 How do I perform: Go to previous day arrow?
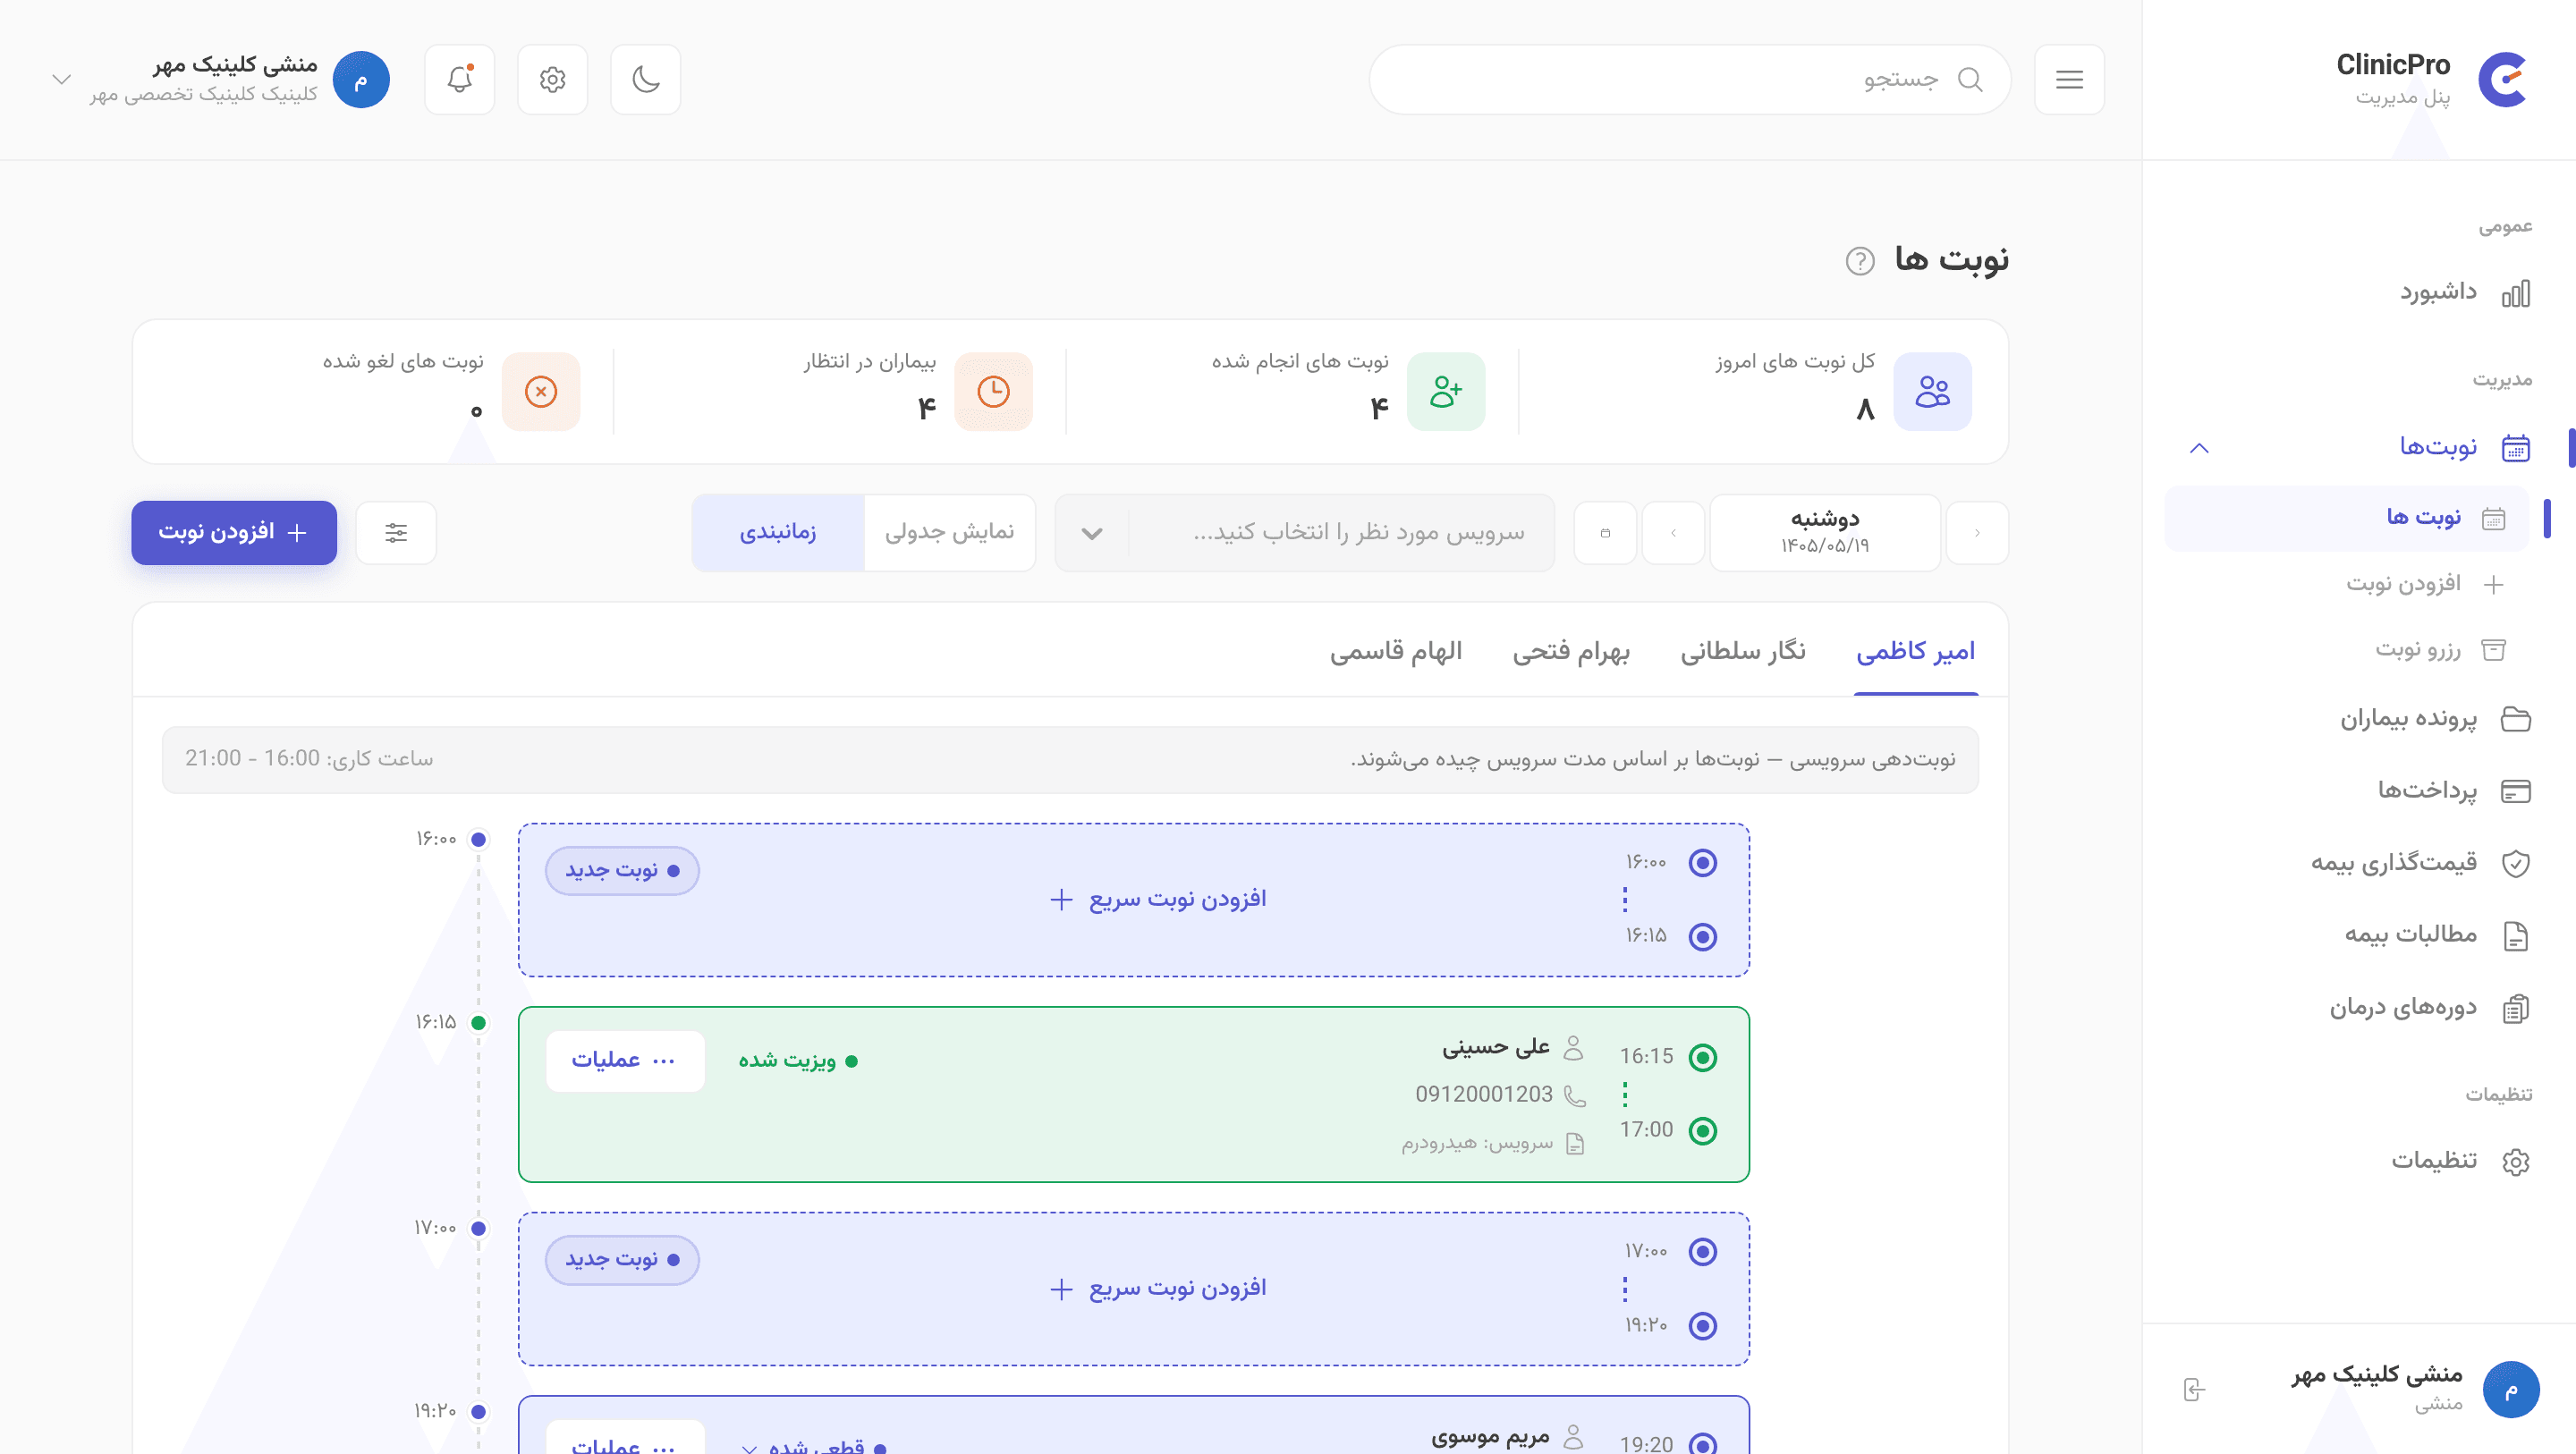coord(1977,533)
